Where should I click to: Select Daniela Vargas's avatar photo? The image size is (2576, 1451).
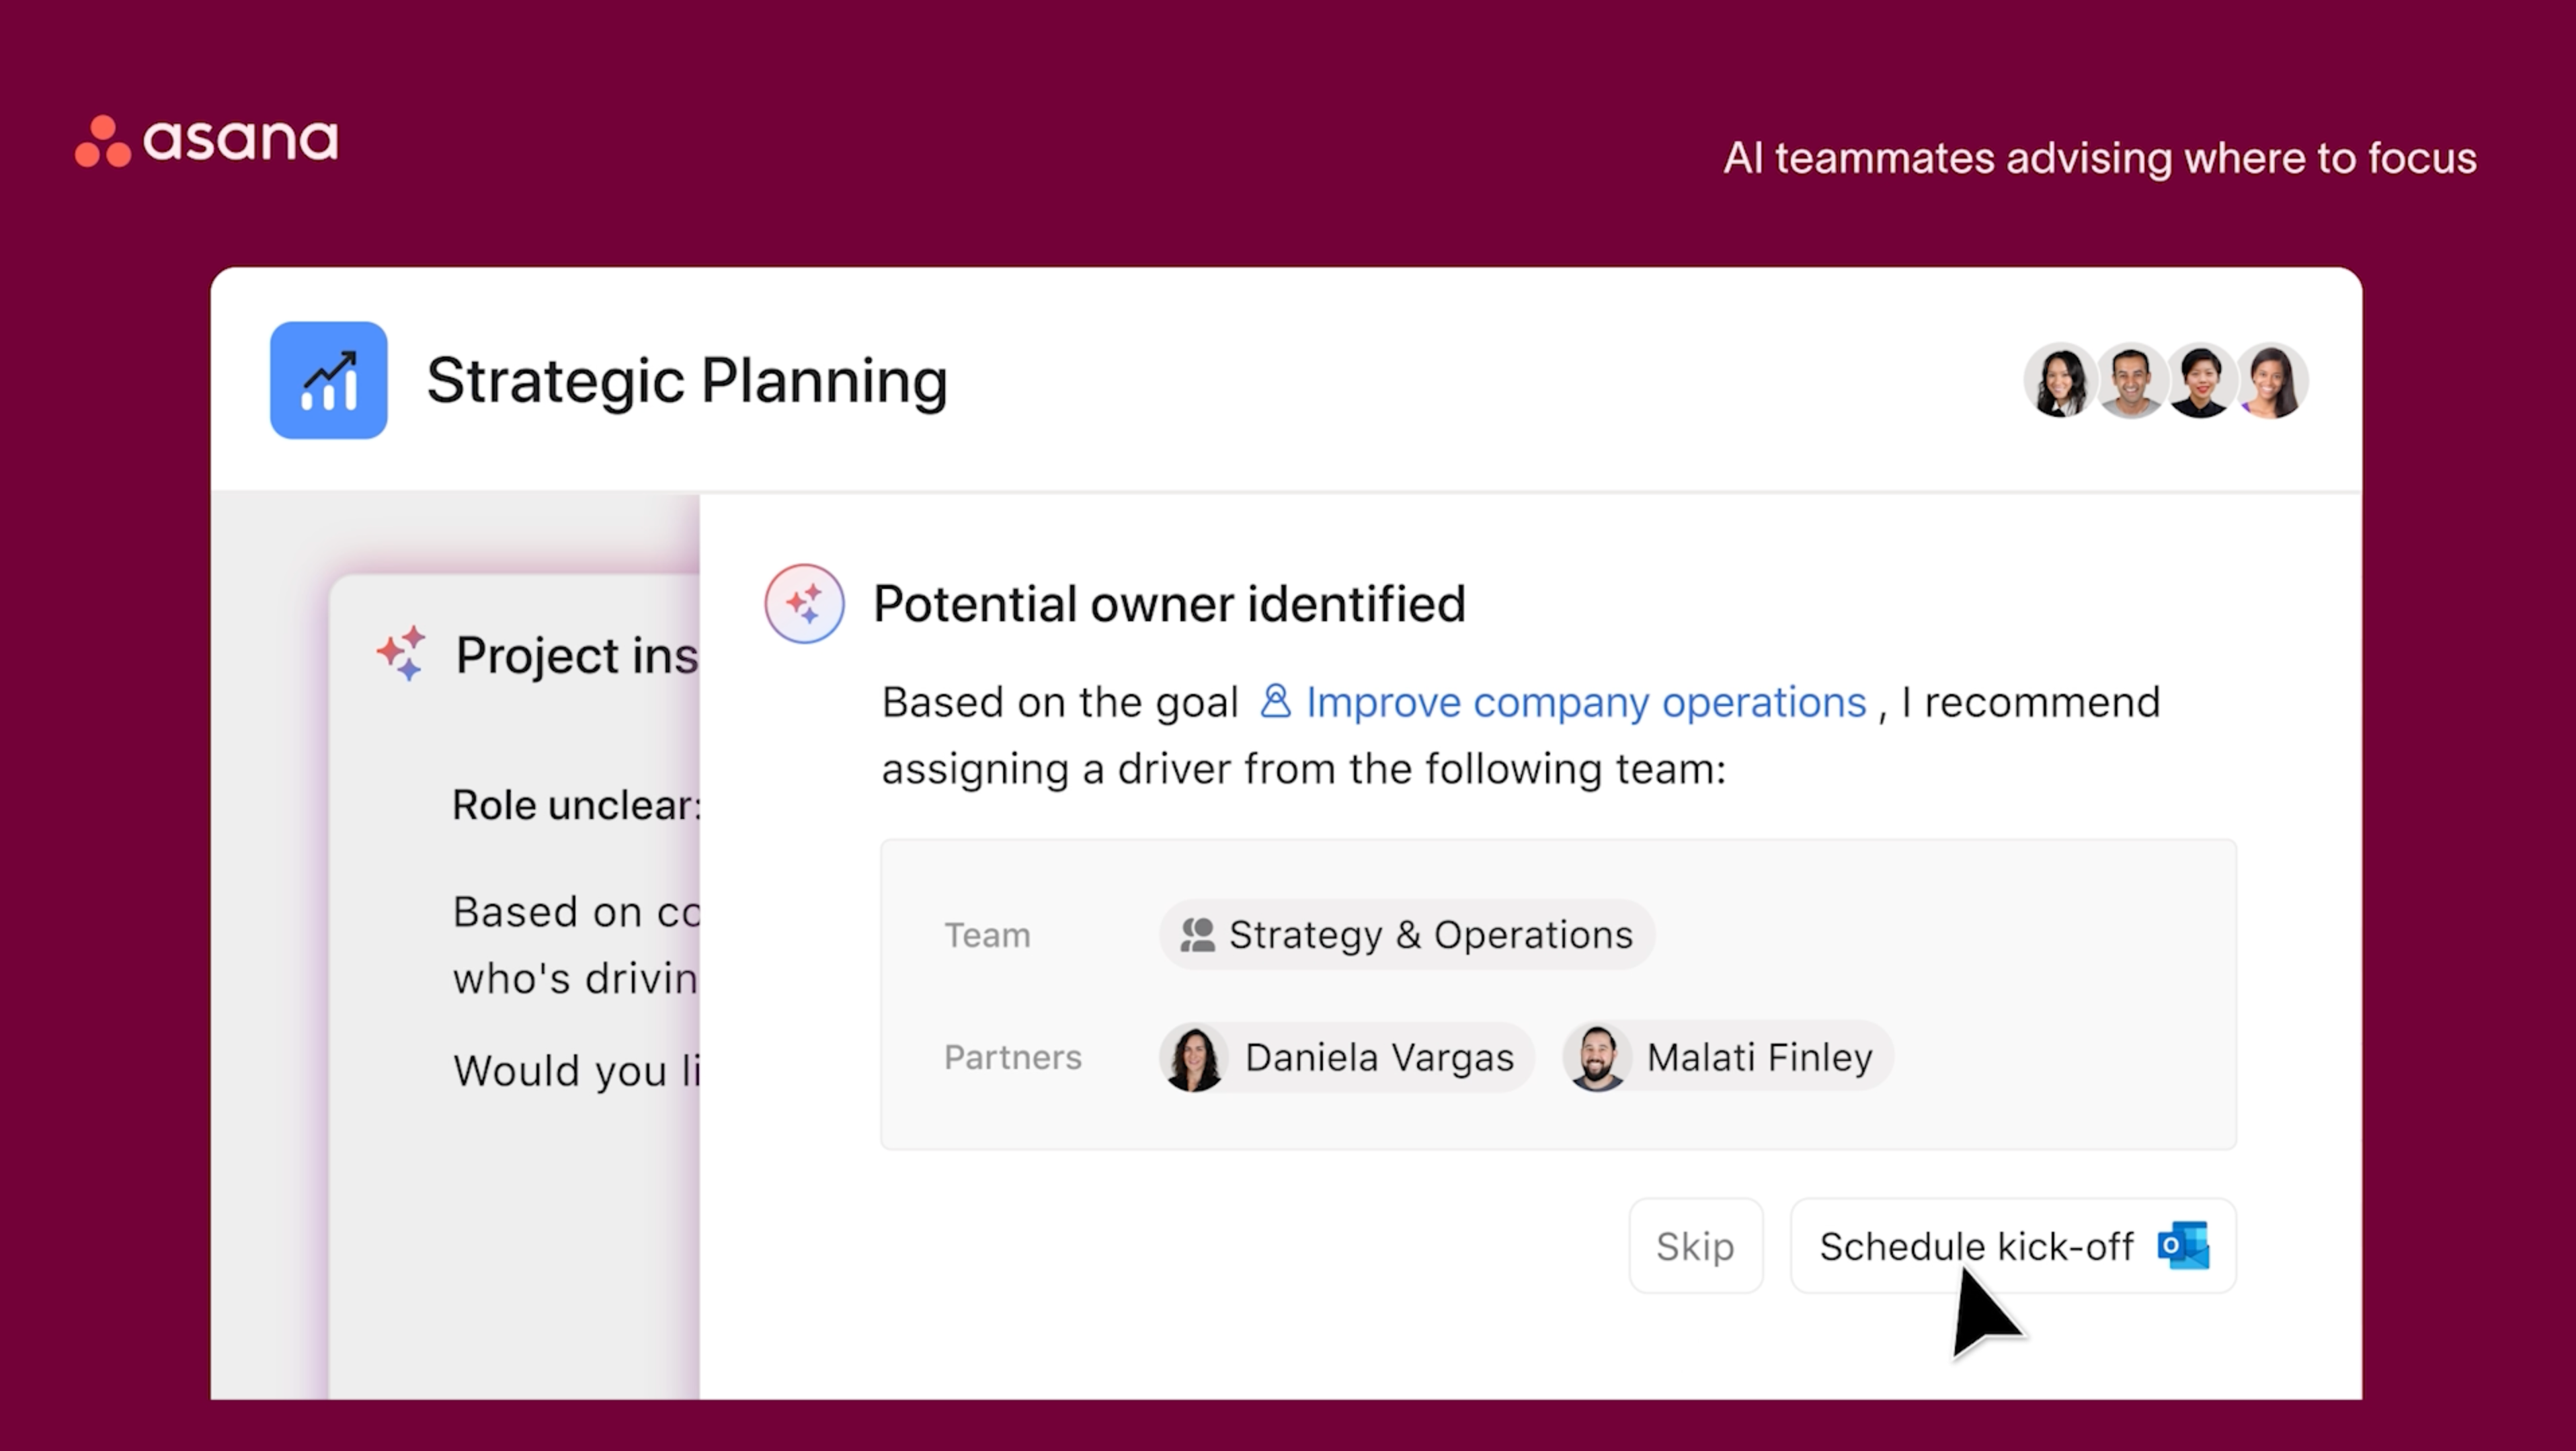(x=1193, y=1057)
